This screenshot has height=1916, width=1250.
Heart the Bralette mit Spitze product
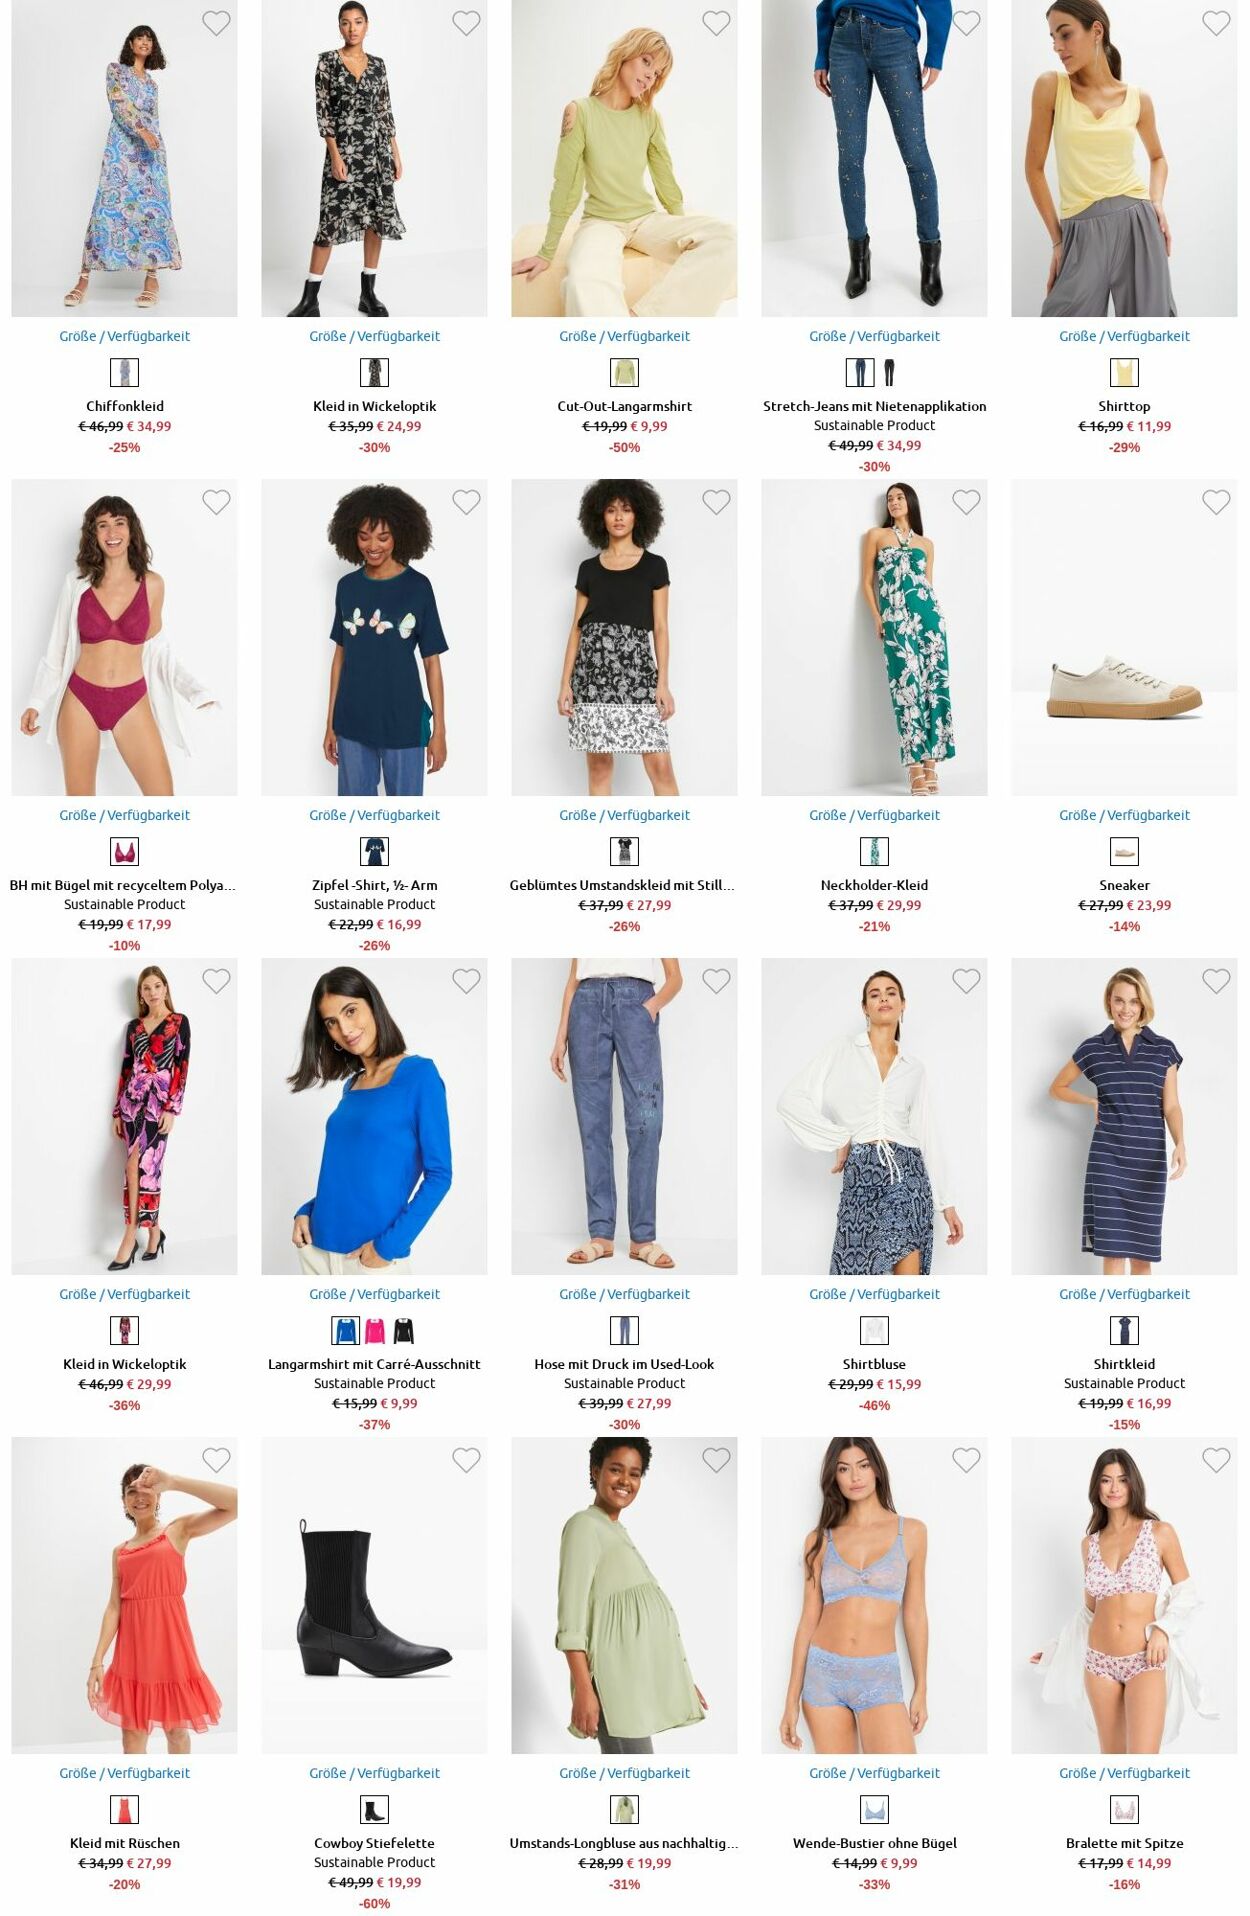[1216, 1460]
